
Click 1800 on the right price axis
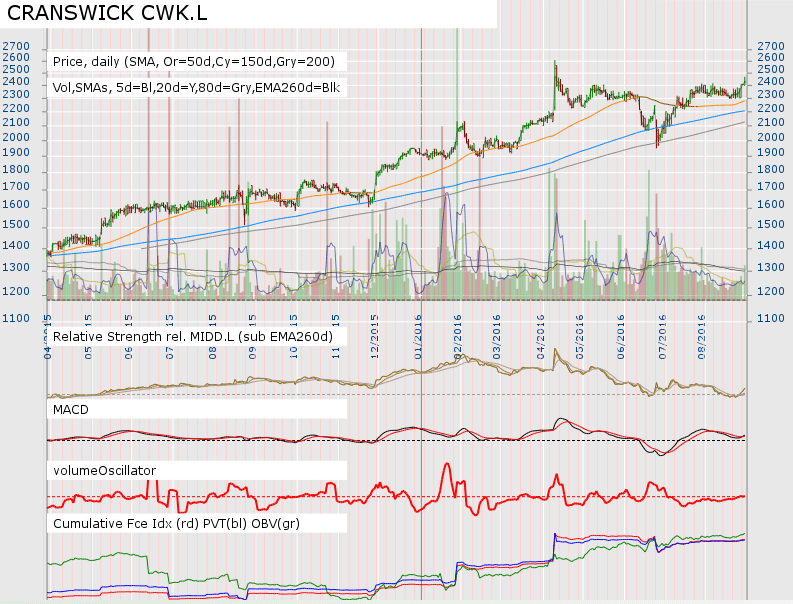click(x=771, y=169)
